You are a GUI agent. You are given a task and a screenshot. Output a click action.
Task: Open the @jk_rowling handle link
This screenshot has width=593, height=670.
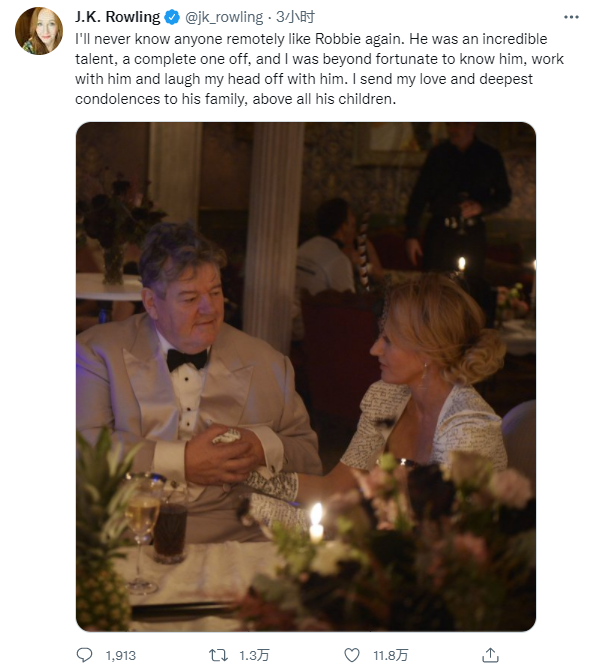click(224, 17)
